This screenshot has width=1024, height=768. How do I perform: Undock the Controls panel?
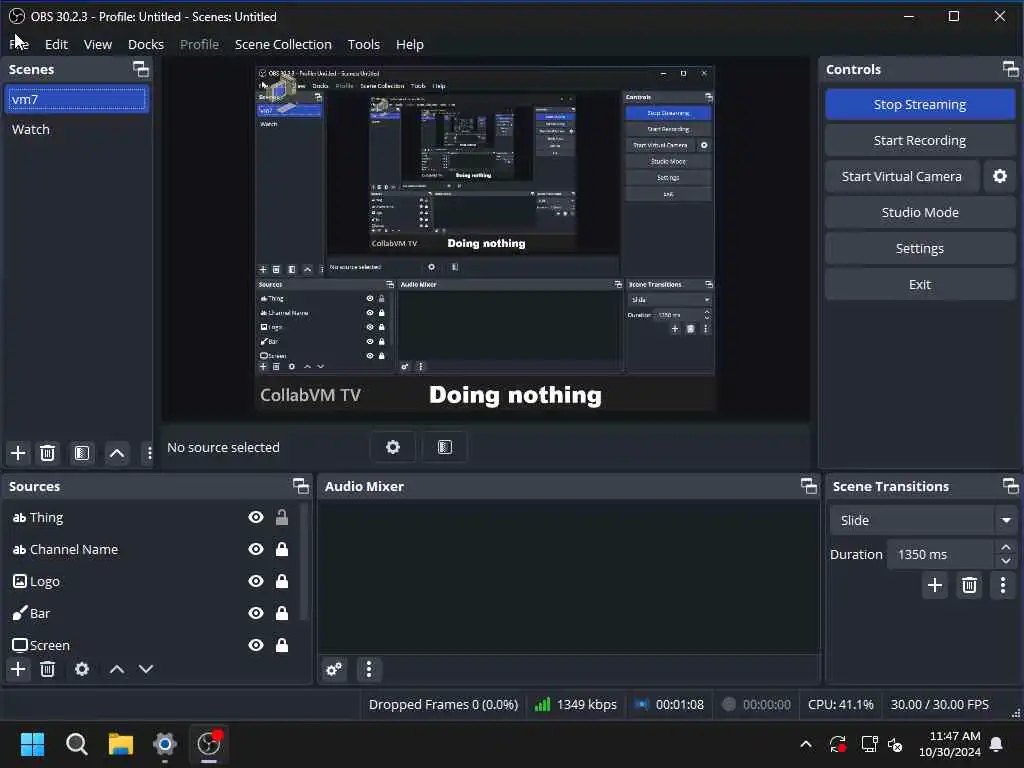tap(1010, 69)
